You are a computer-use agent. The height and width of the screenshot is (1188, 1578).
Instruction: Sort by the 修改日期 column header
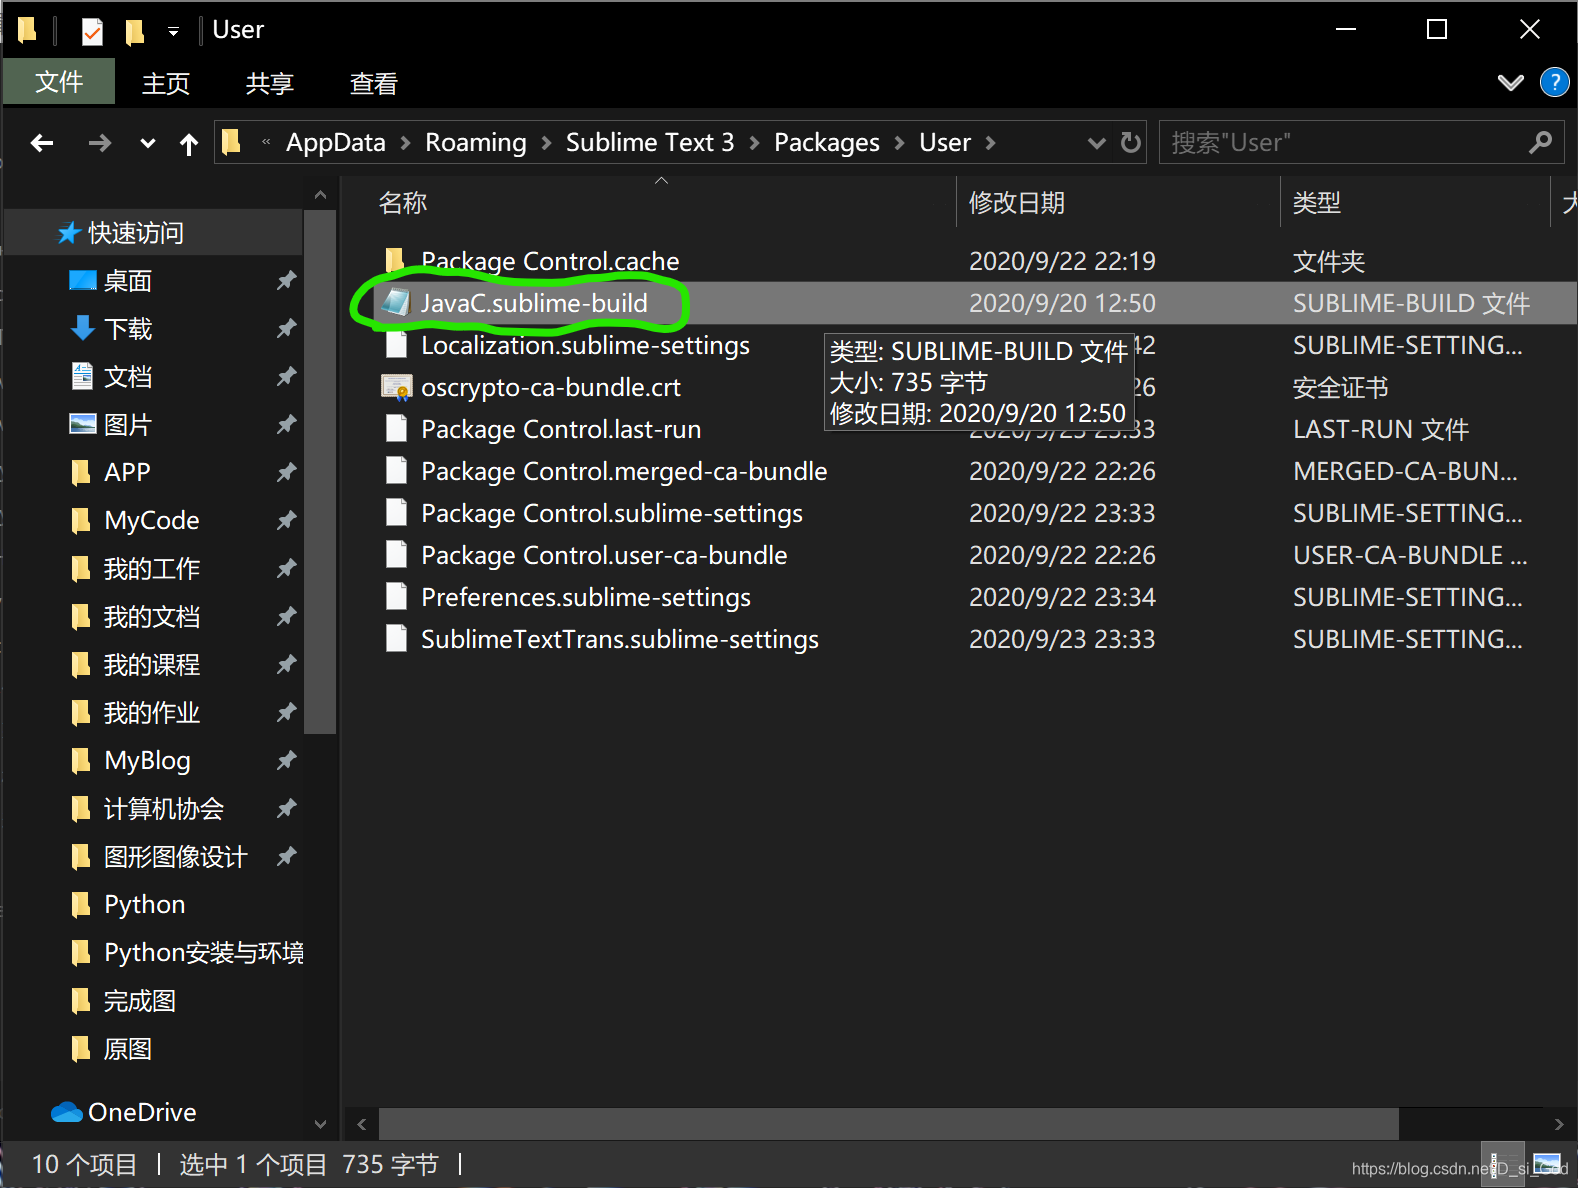pos(1017,203)
